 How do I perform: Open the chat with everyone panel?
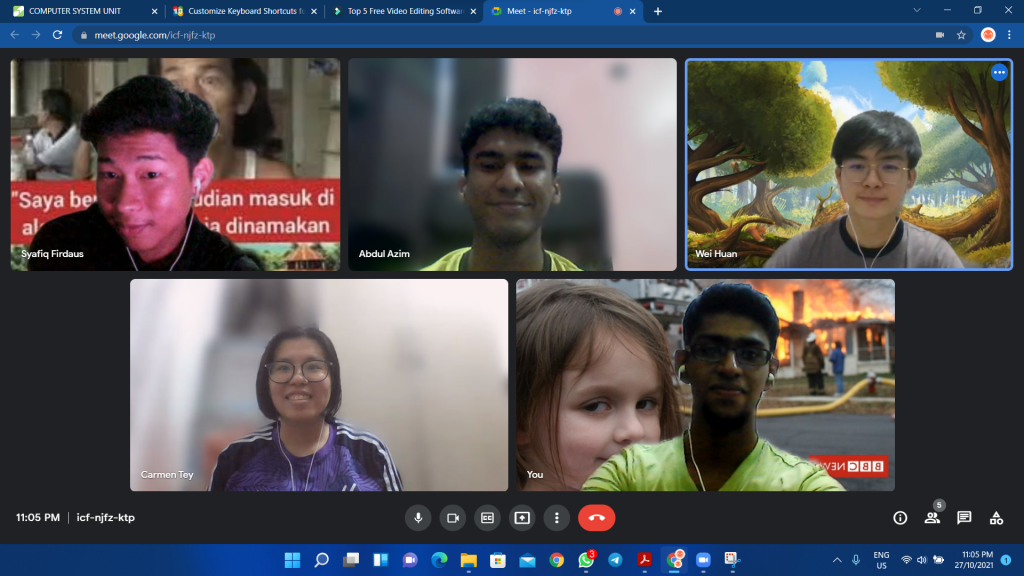964,518
